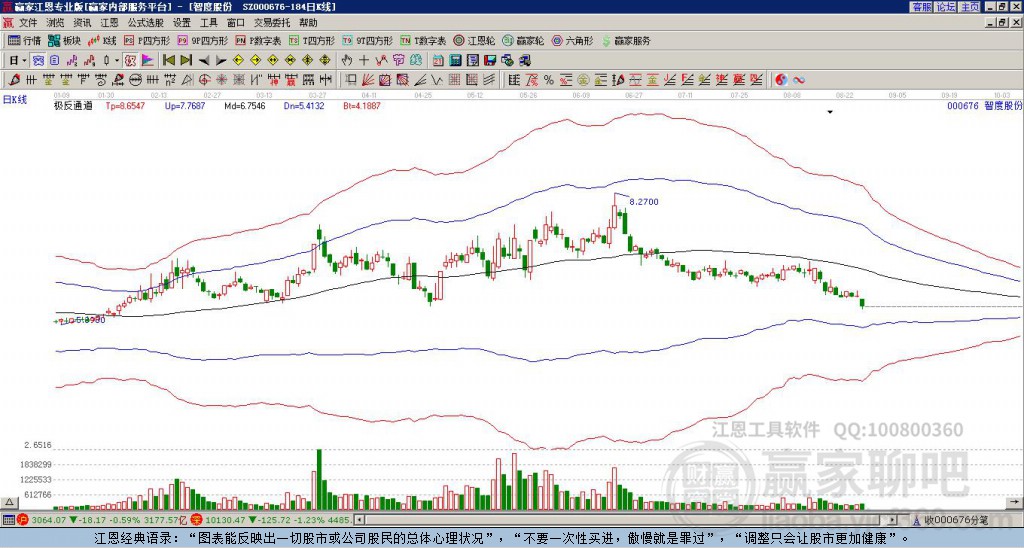
Task: Open the 江恩轮 Gann wheel tool
Action: [474, 41]
